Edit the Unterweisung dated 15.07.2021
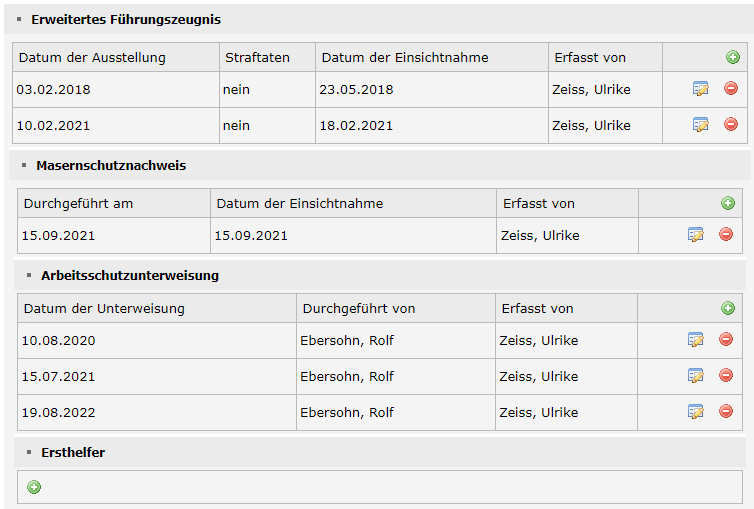The image size is (754, 509). [x=696, y=376]
